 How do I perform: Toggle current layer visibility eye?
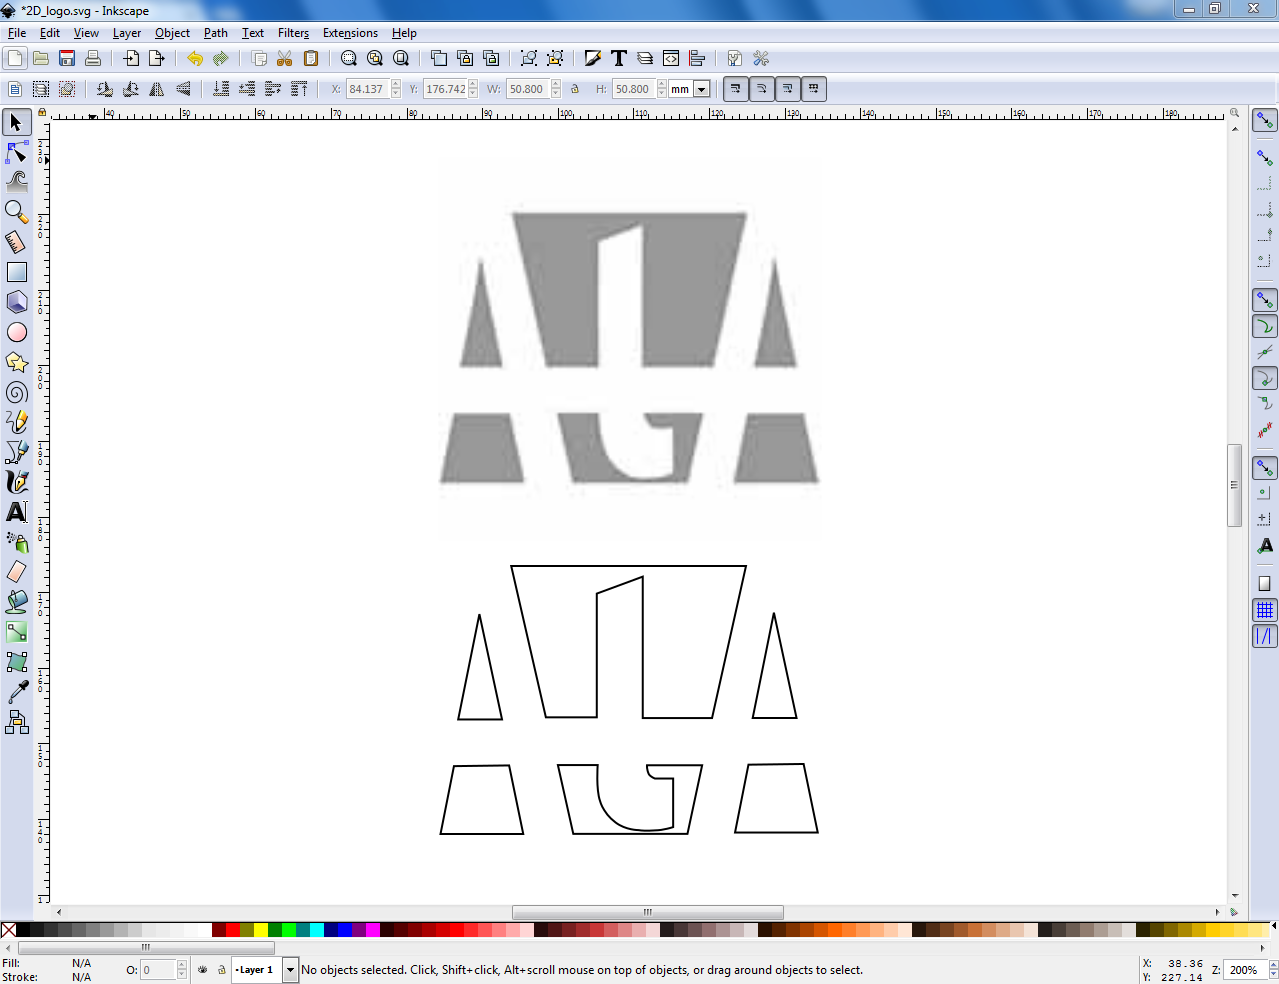203,969
